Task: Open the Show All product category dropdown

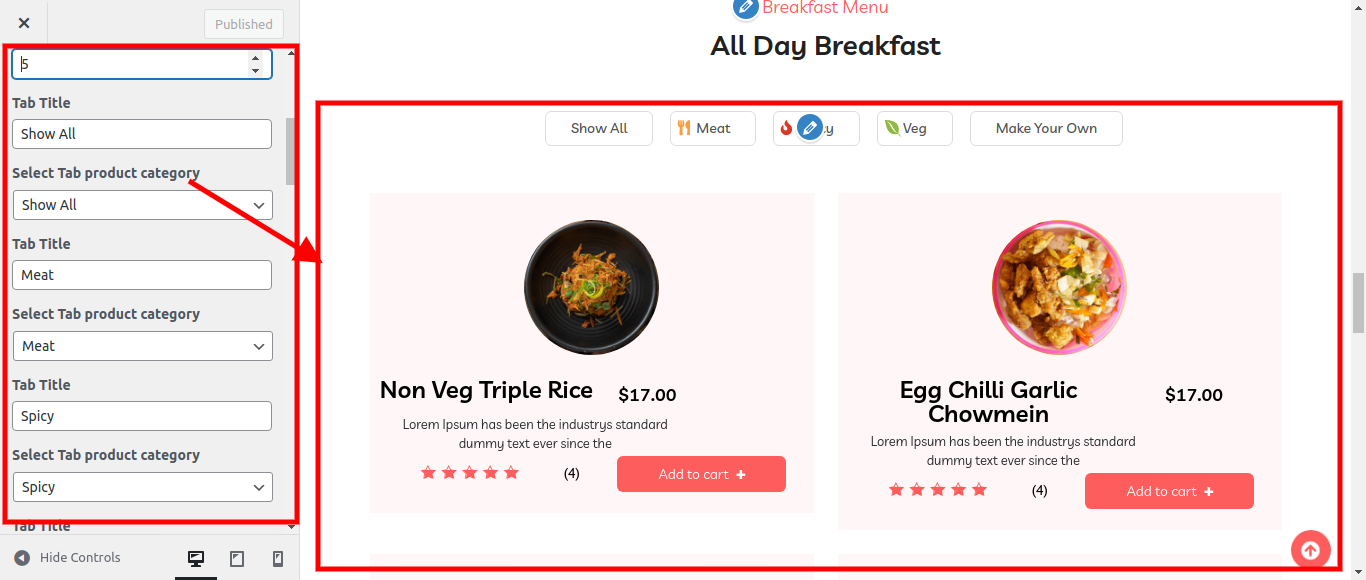Action: (142, 205)
